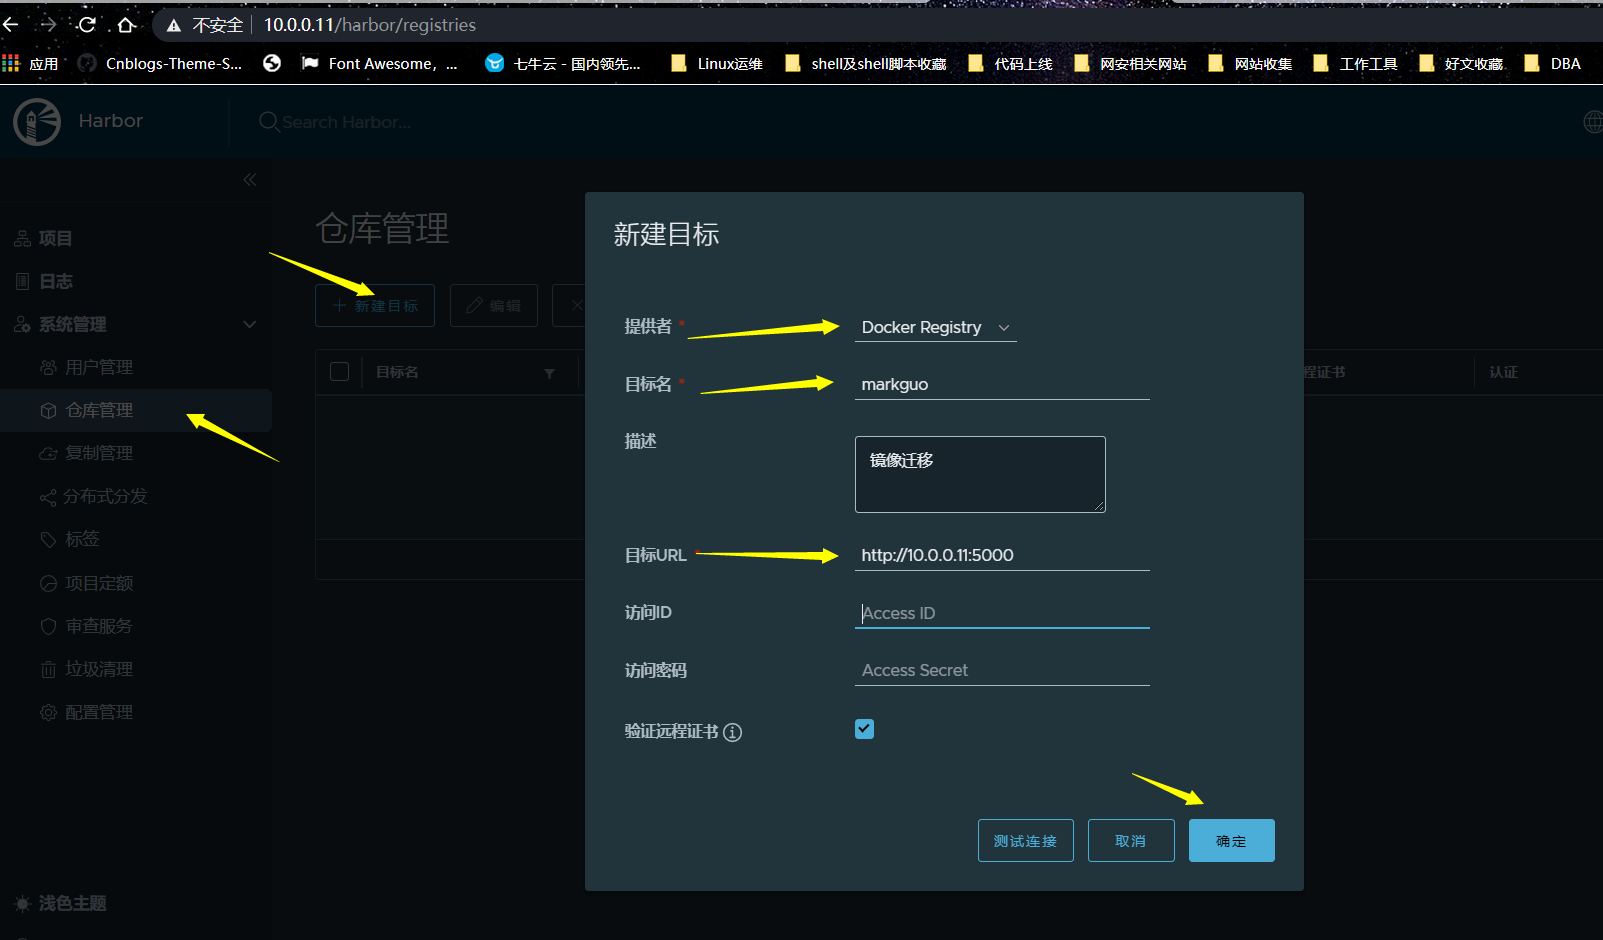This screenshot has height=940, width=1603.
Task: Click the browser back arrow
Action: (x=11, y=25)
